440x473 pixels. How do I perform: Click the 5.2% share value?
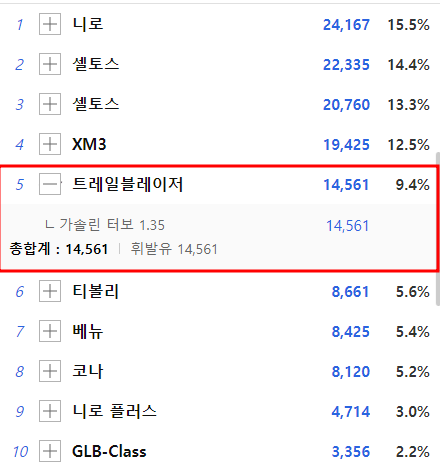point(413,372)
